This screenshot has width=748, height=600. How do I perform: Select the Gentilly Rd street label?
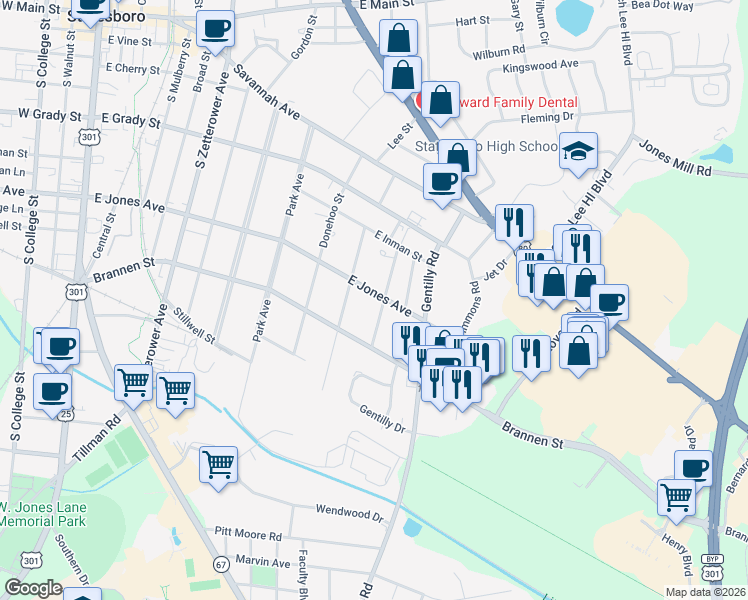pyautogui.click(x=429, y=280)
